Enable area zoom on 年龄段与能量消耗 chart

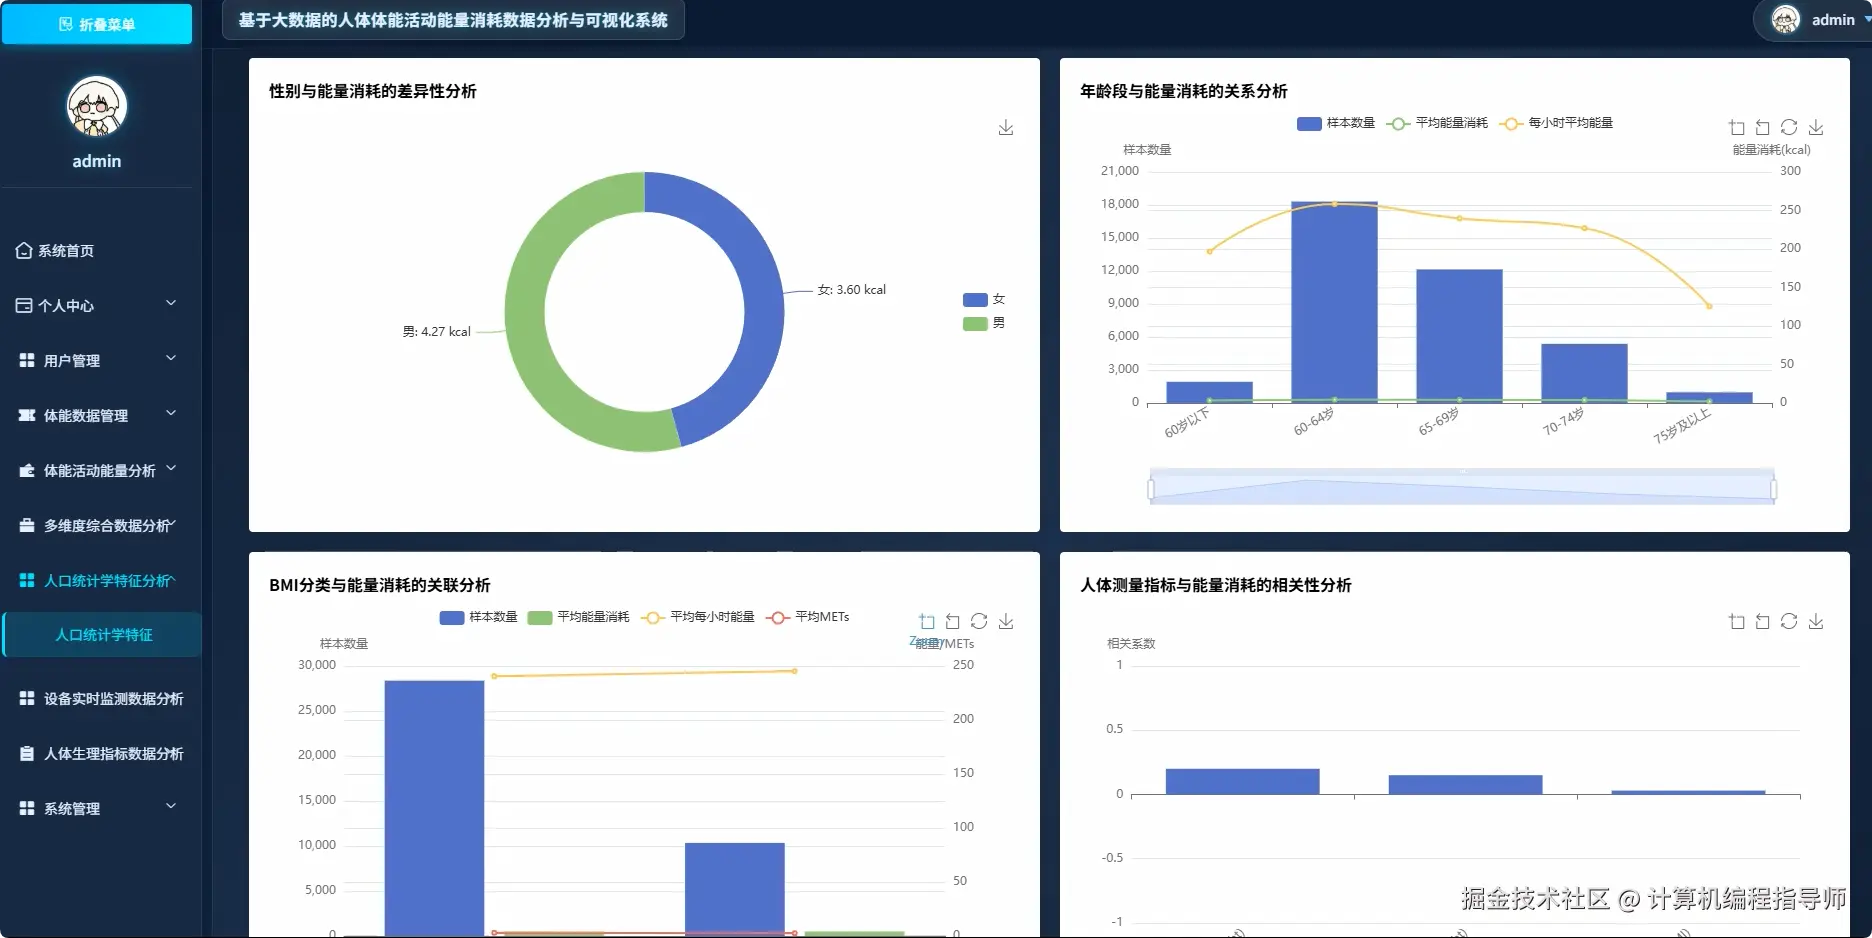click(x=1735, y=127)
